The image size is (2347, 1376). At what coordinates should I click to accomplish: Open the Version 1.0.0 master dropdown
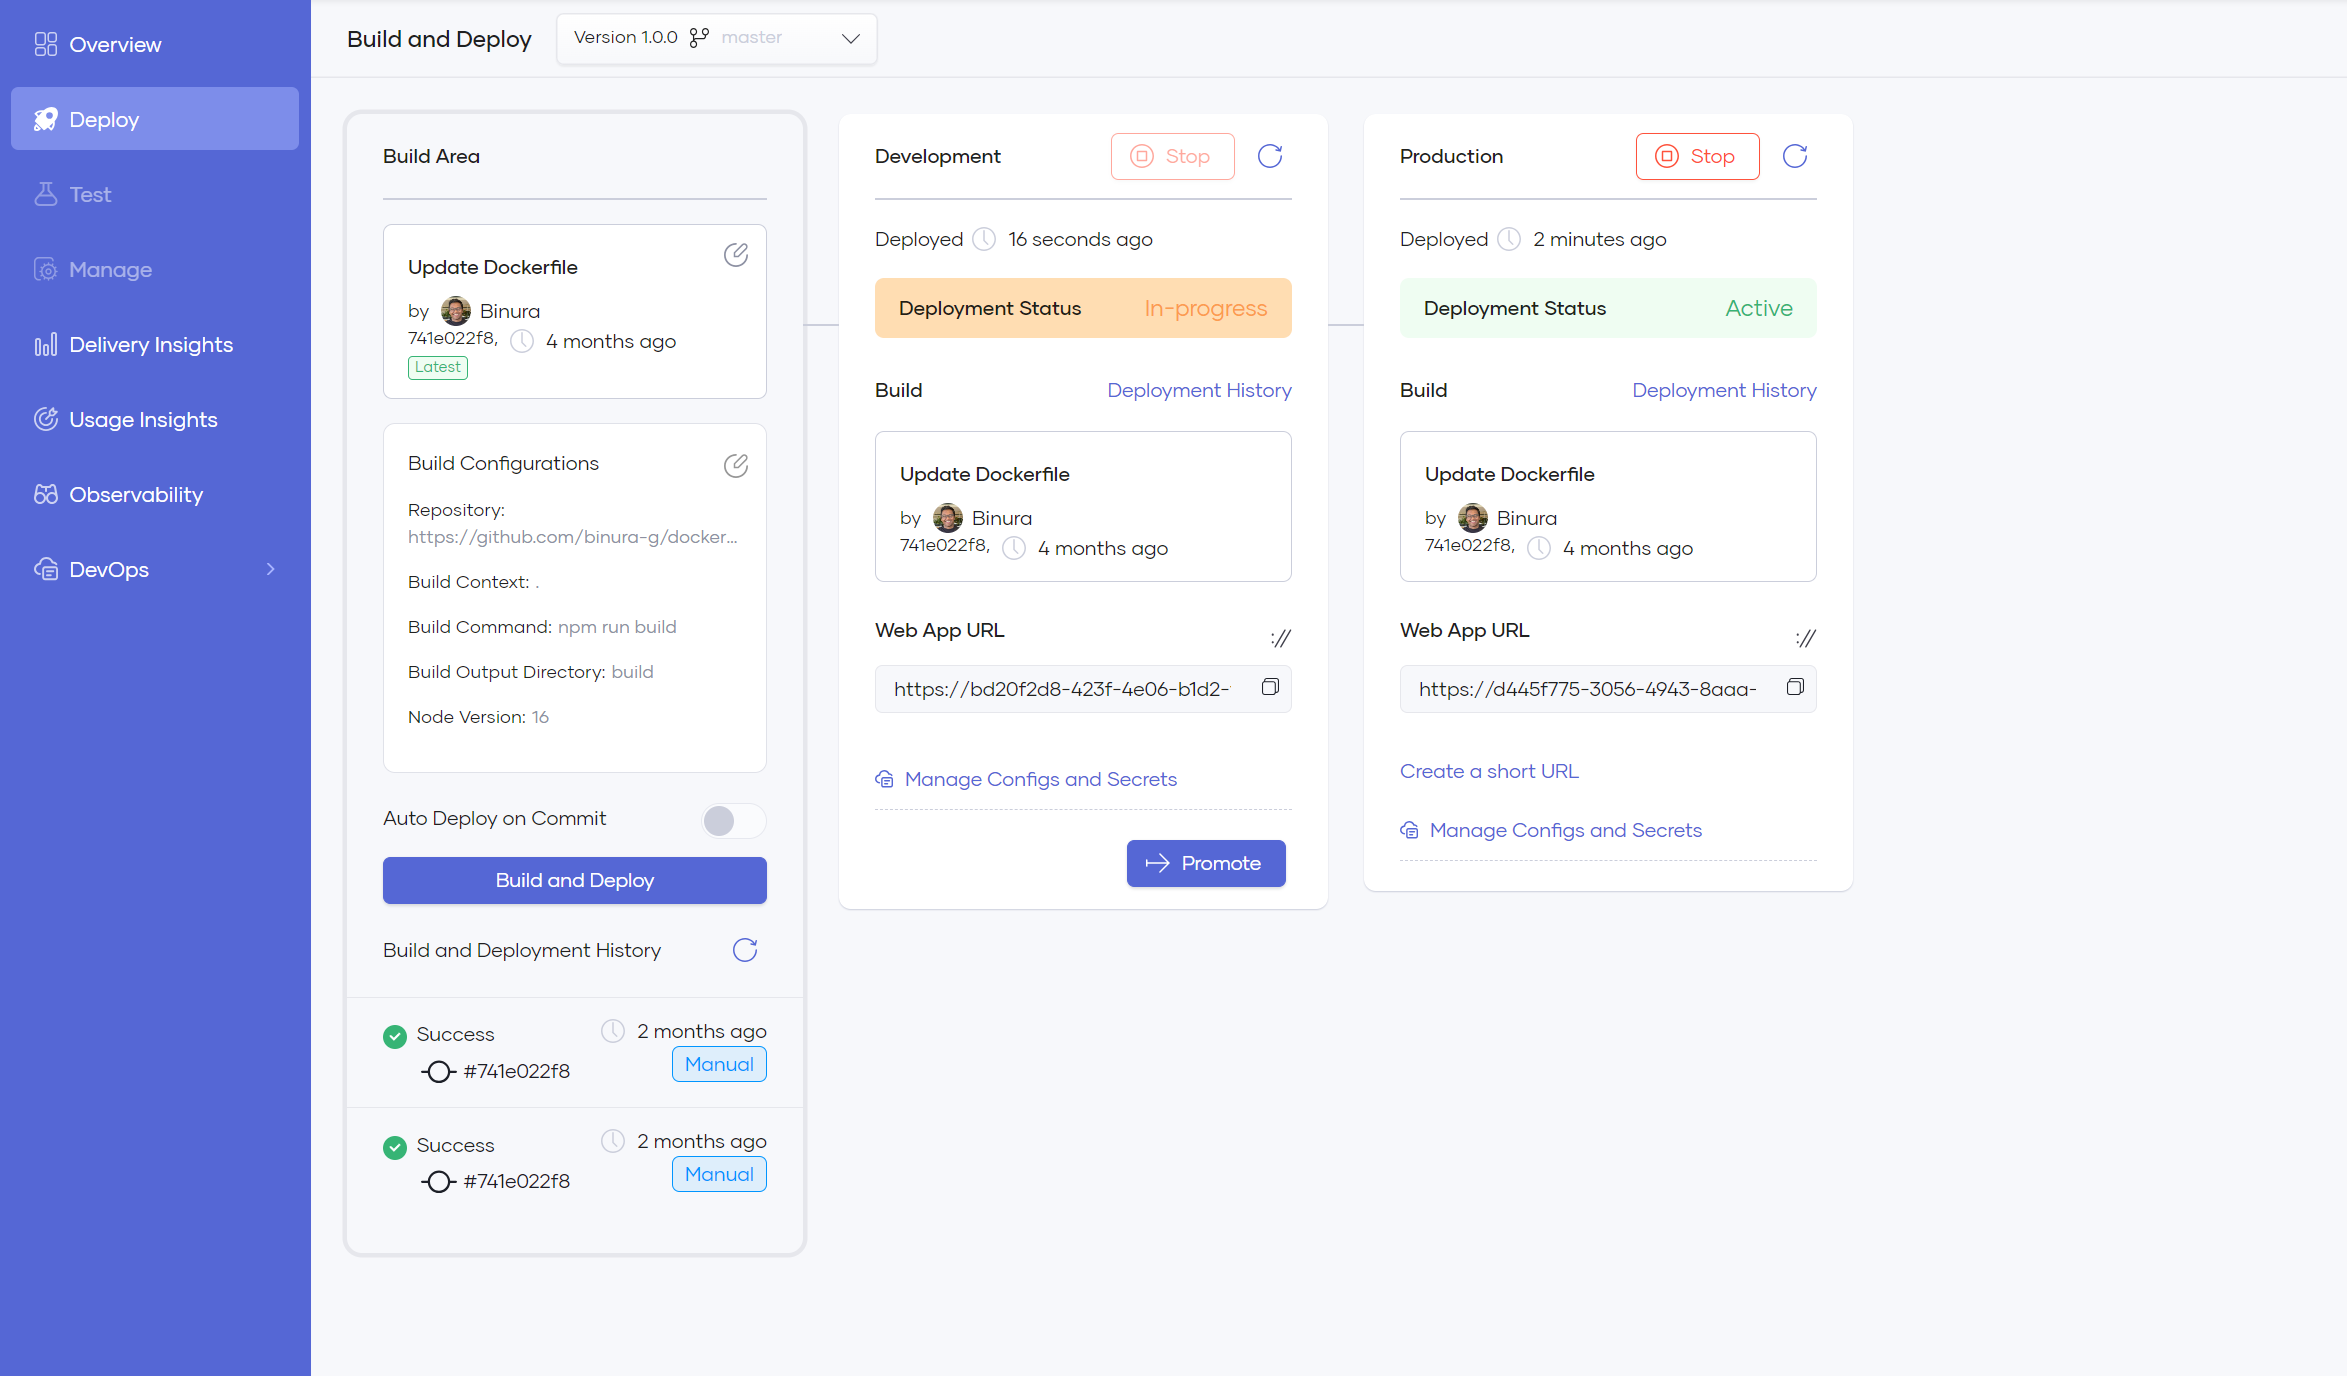pos(717,38)
